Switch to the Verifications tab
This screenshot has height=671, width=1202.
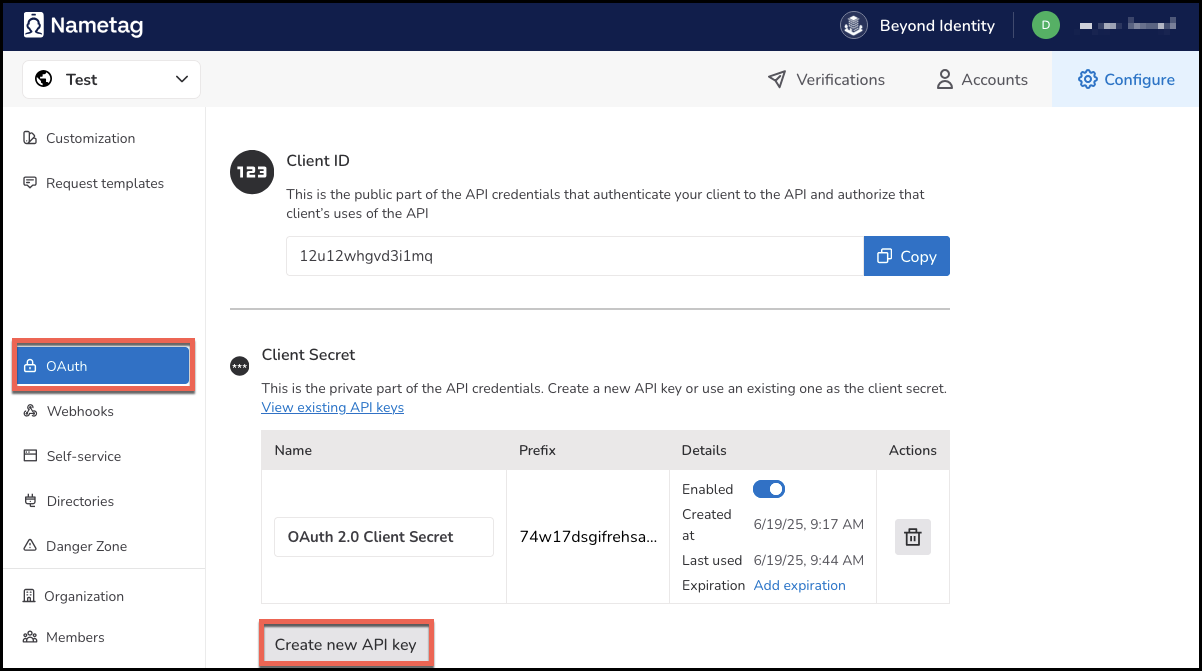tap(826, 80)
